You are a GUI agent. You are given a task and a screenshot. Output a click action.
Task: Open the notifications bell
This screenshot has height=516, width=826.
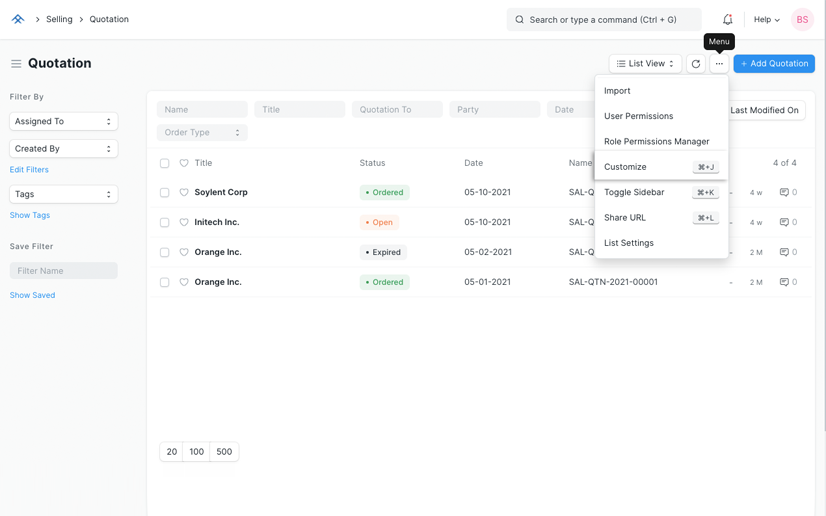[727, 19]
